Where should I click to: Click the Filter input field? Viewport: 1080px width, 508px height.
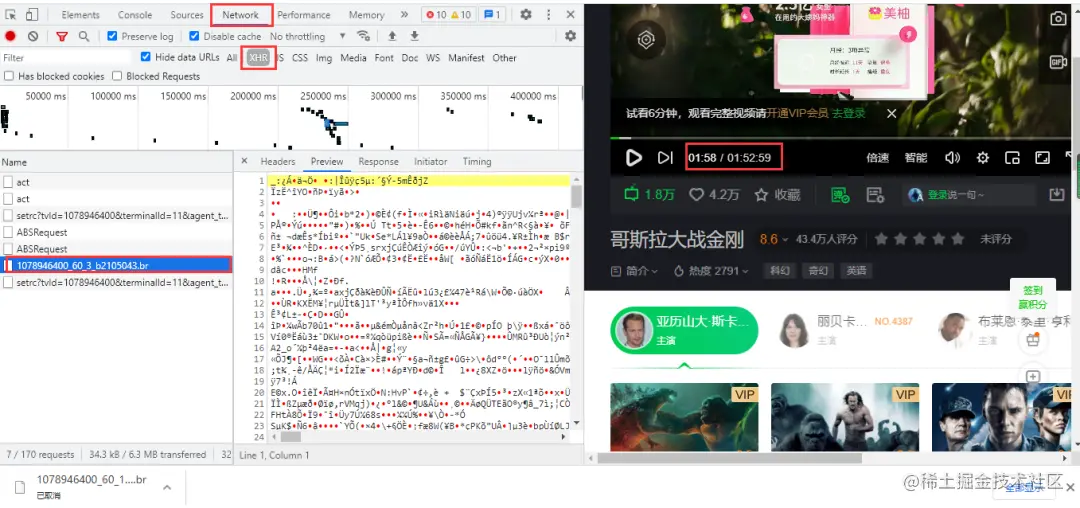[65, 58]
